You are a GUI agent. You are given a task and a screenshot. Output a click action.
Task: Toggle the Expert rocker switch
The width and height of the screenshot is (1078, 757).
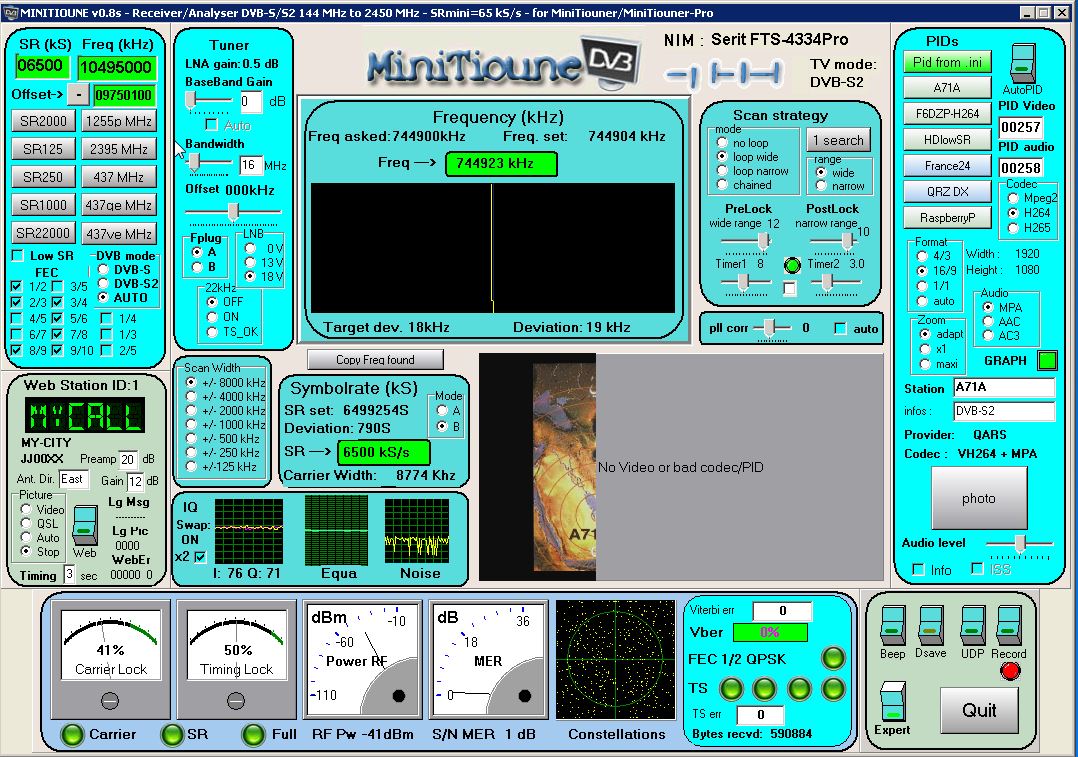[893, 701]
